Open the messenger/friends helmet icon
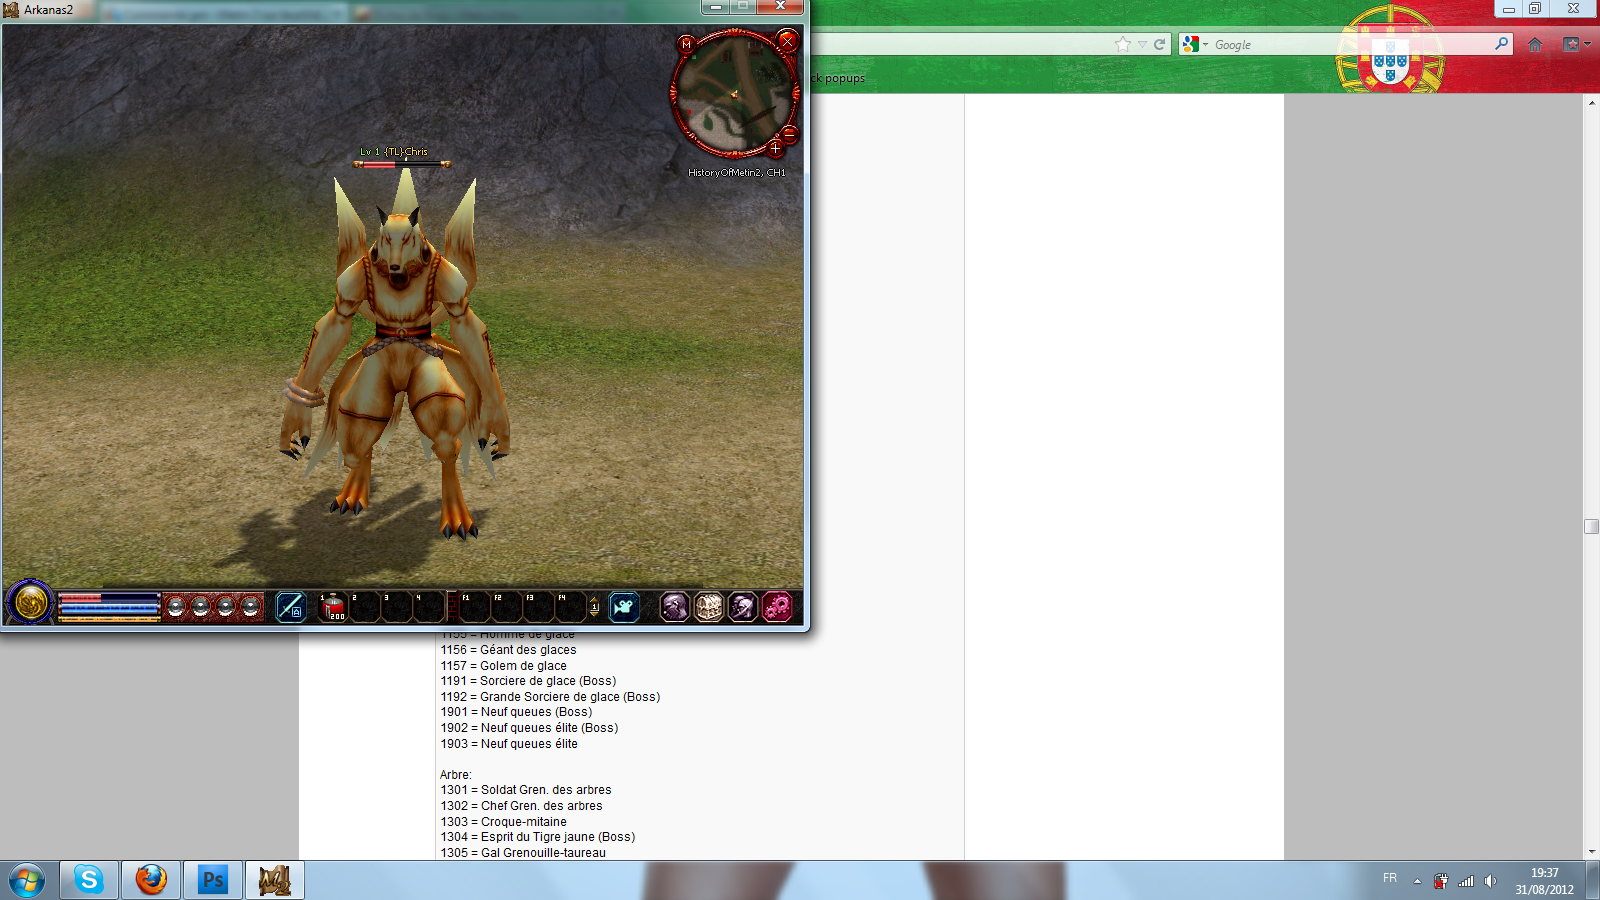 743,606
